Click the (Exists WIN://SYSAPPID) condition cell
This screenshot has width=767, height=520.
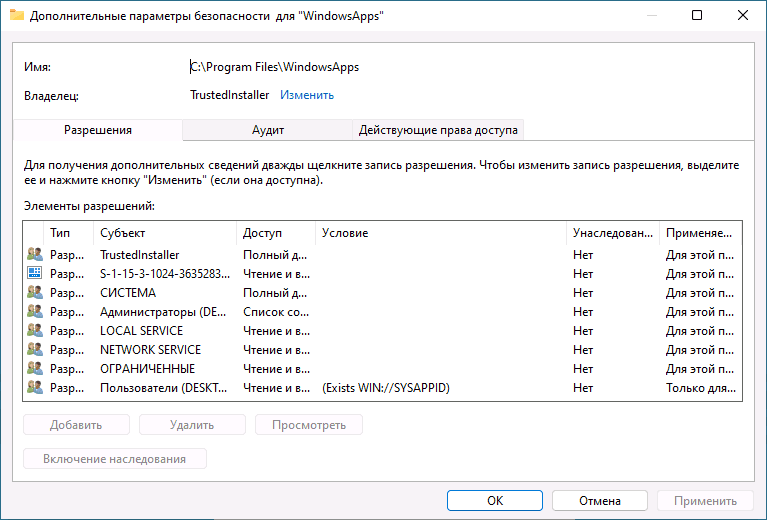tap(385, 388)
